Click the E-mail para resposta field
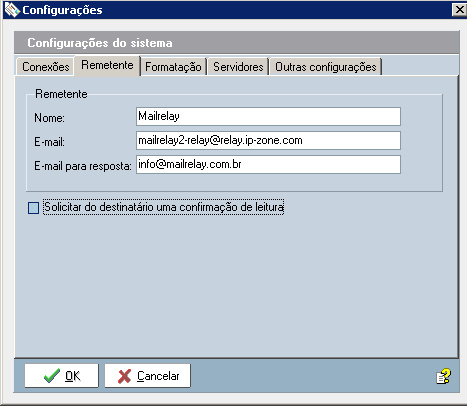Screen dimensions: 467x406 click(268, 164)
